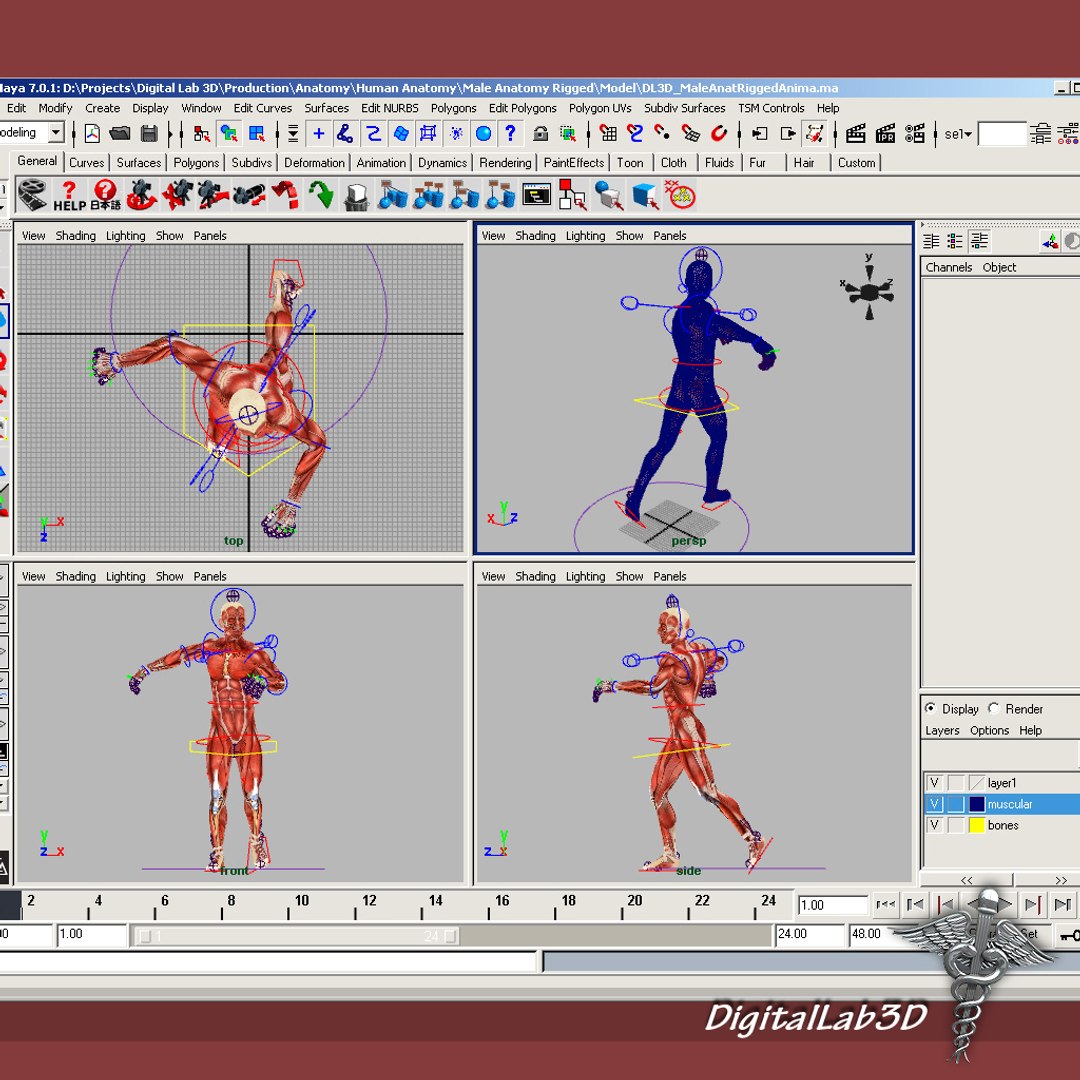Image resolution: width=1080 pixels, height=1080 pixels.
Task: Open the sel input mode dropdown arrow
Action: pos(968,134)
